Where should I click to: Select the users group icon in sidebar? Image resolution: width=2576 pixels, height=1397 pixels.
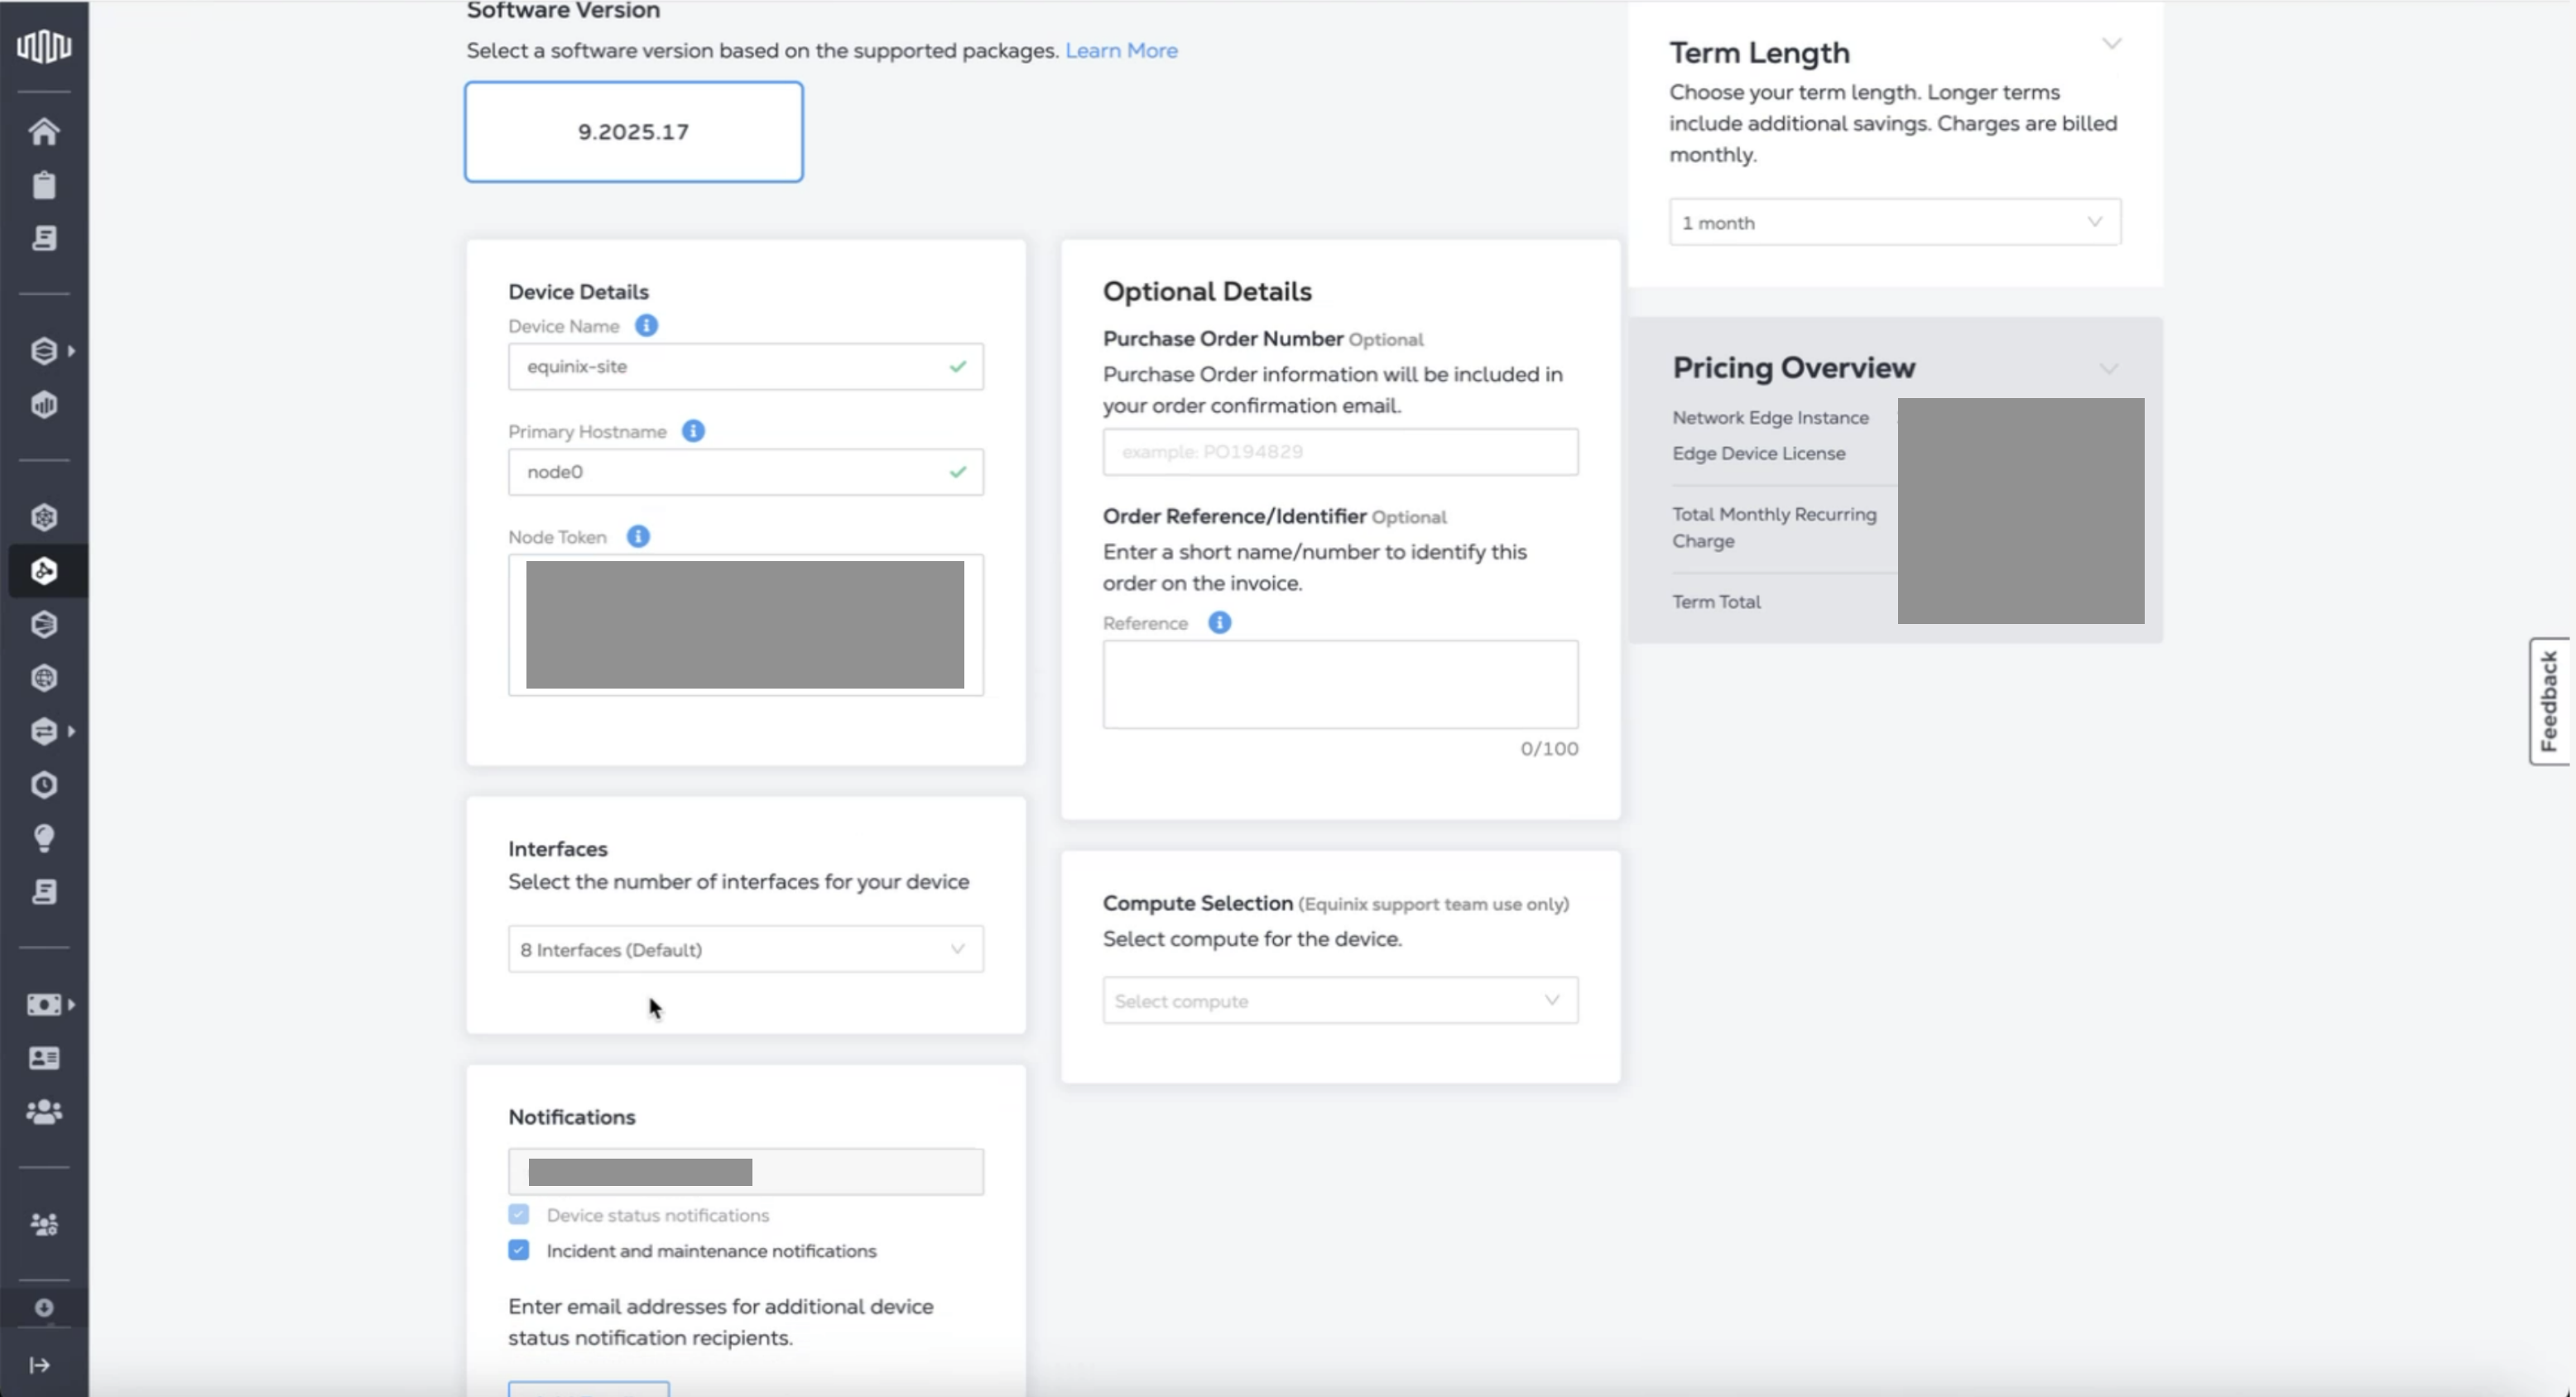(44, 1111)
